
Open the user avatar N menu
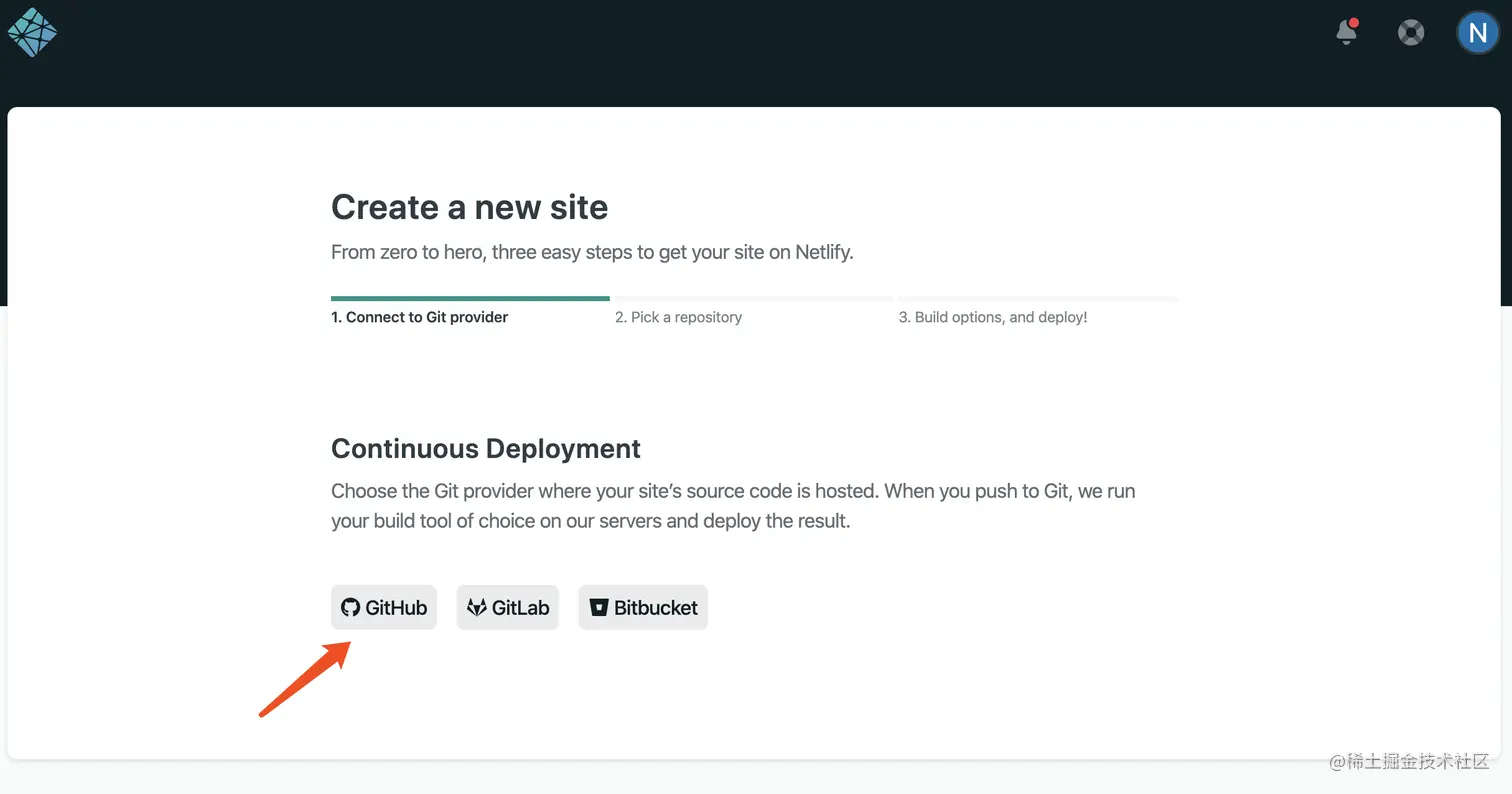pos(1478,33)
